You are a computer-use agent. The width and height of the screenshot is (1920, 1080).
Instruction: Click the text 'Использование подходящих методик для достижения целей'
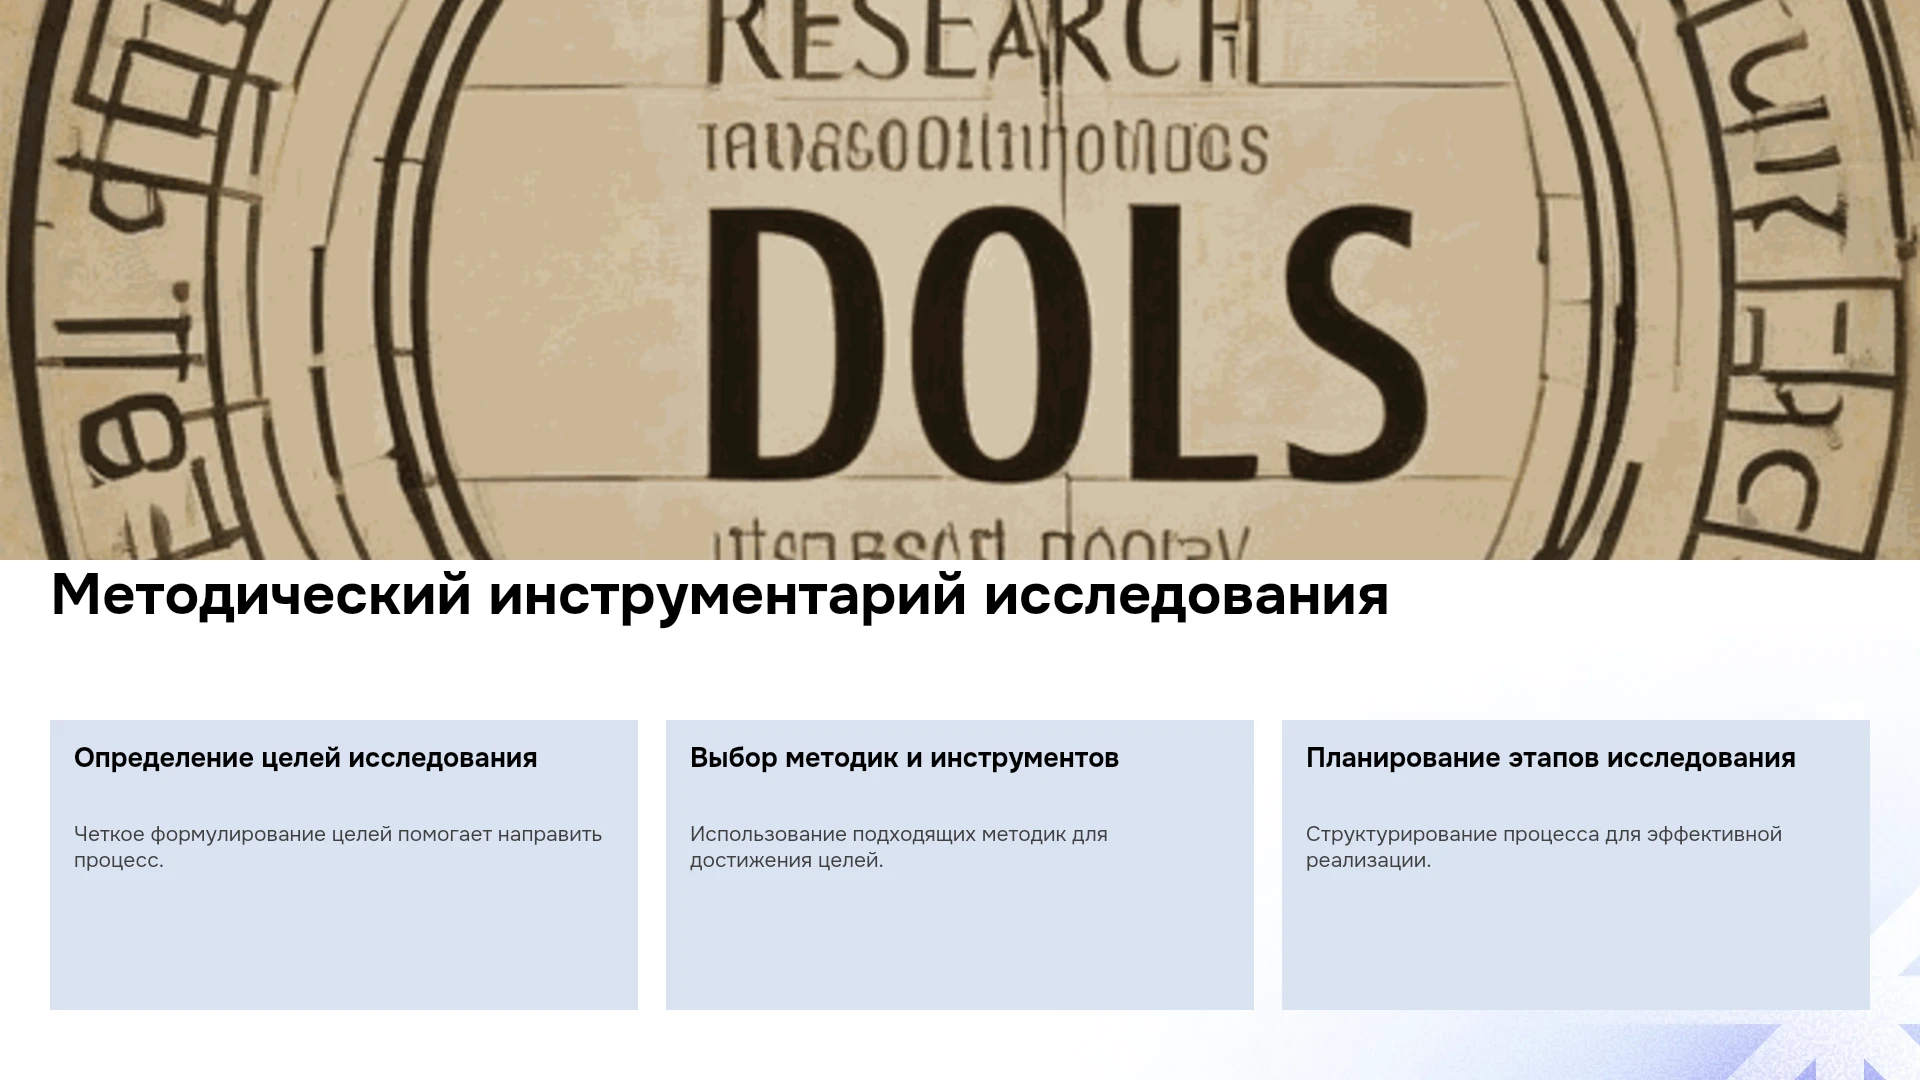[x=898, y=847]
